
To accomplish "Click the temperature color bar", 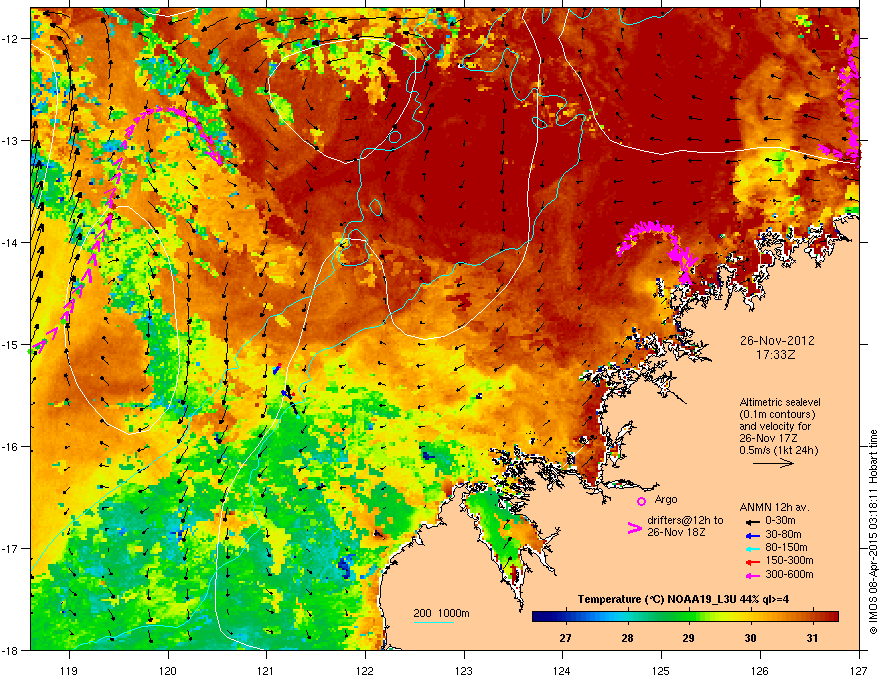I will tap(685, 617).
